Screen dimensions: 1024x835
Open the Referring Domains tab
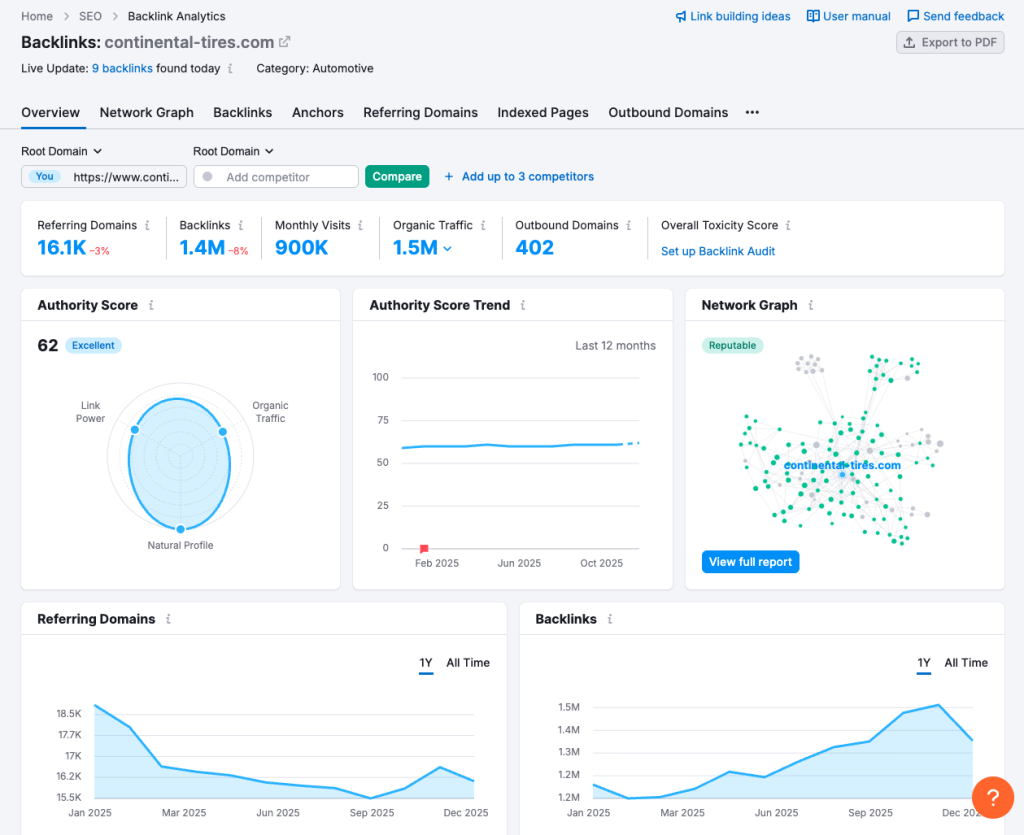420,113
